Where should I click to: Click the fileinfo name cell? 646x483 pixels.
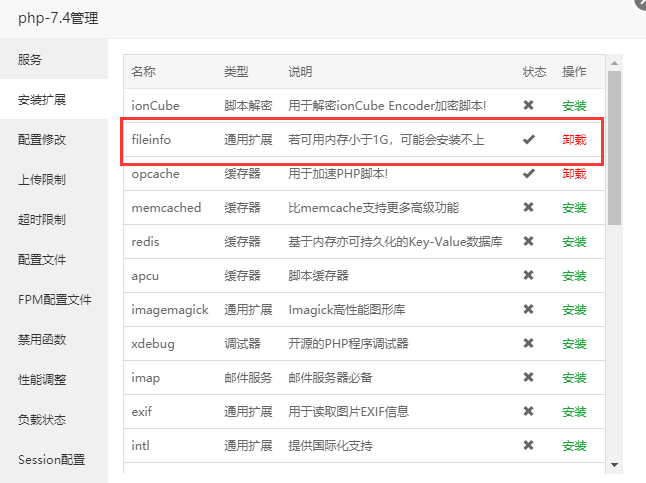pos(151,140)
